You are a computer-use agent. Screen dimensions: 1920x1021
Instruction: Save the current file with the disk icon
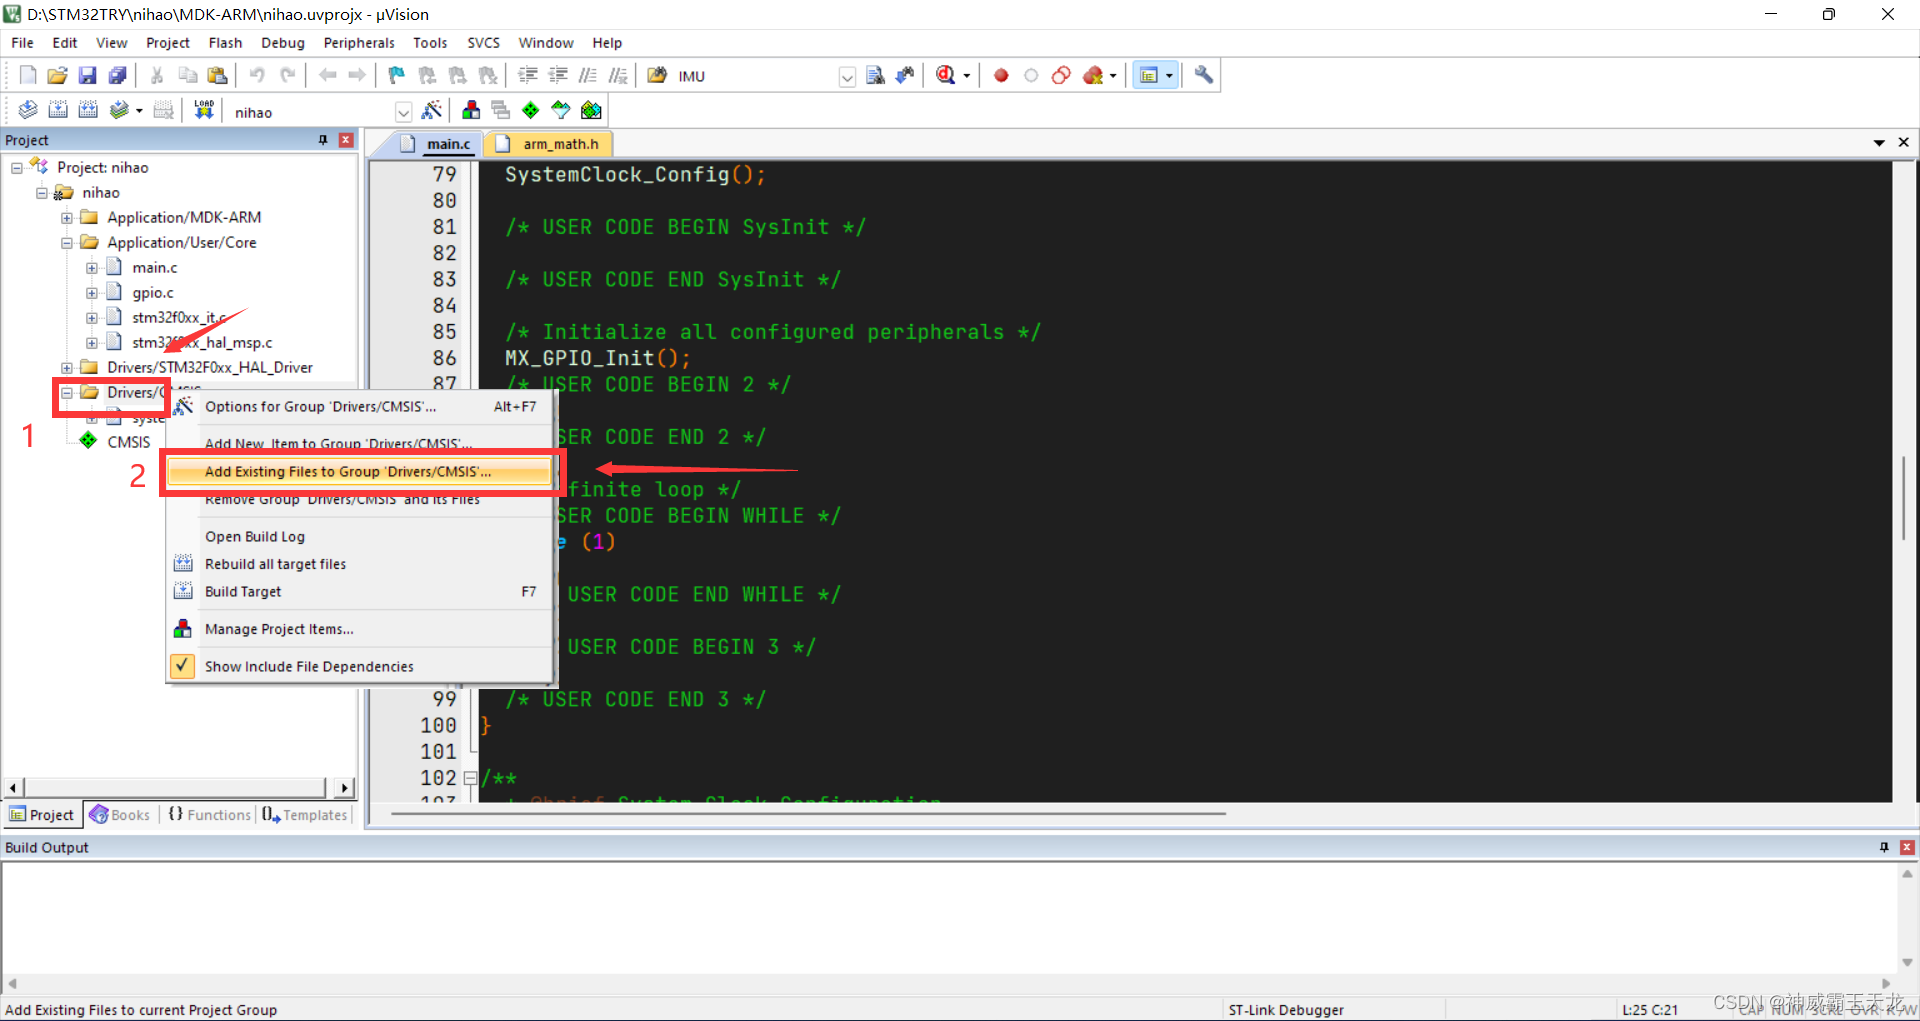pyautogui.click(x=88, y=75)
